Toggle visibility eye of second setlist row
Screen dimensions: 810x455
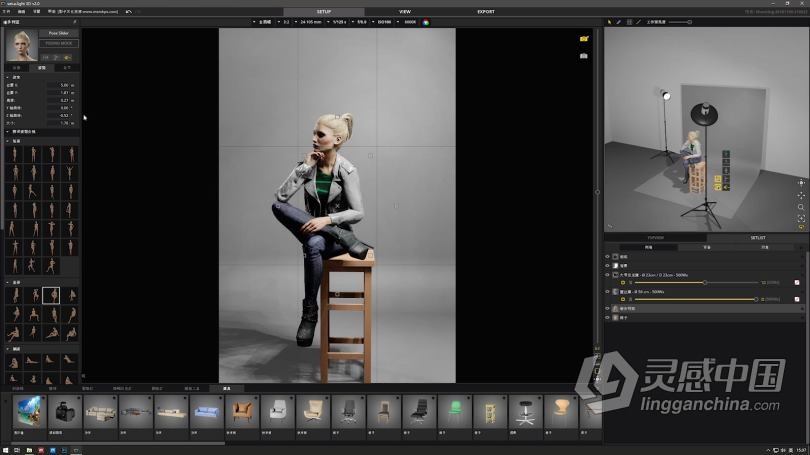(x=608, y=265)
